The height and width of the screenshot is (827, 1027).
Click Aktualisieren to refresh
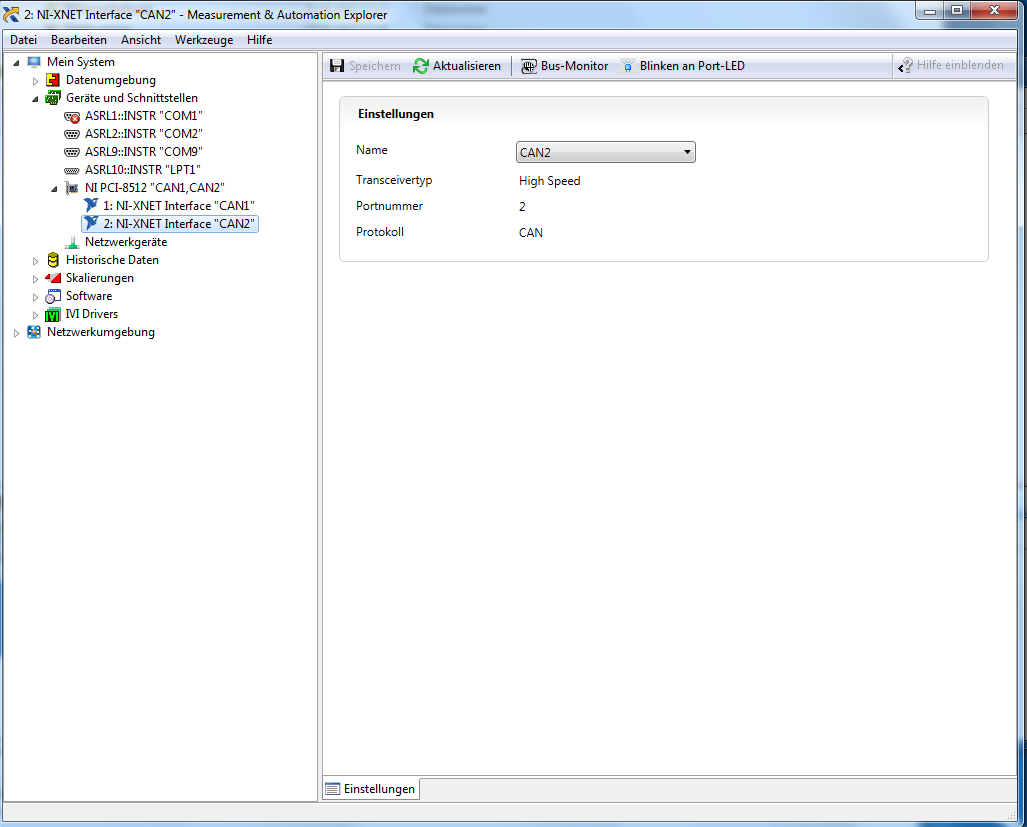coord(457,65)
